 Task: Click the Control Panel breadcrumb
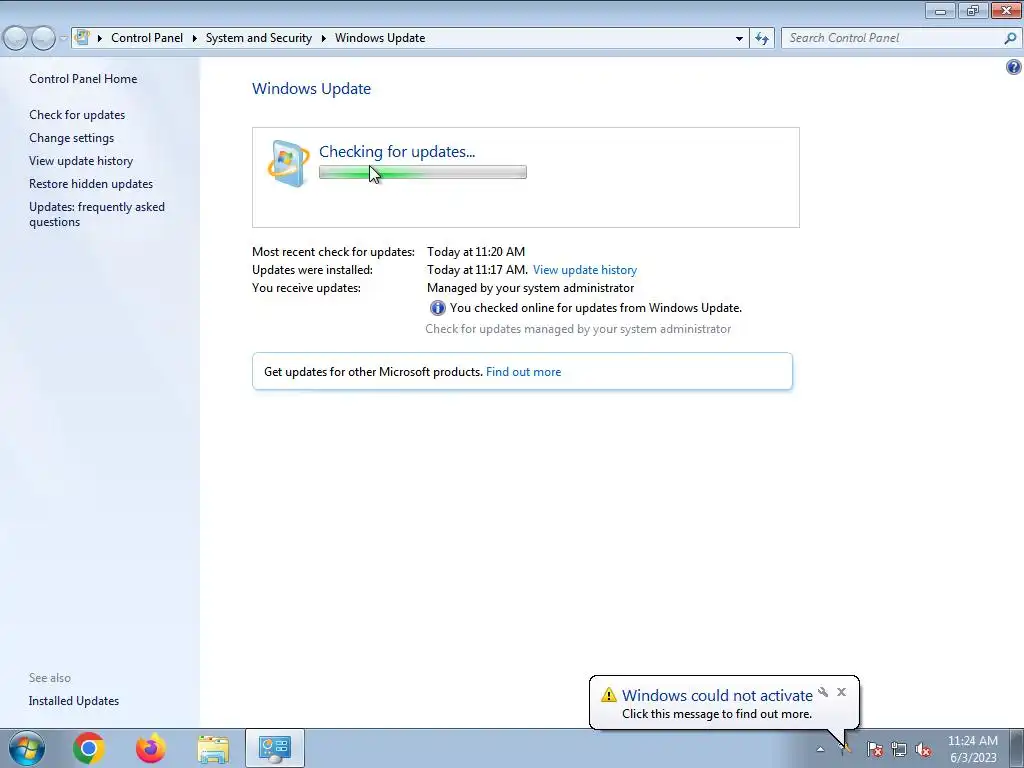click(x=147, y=38)
